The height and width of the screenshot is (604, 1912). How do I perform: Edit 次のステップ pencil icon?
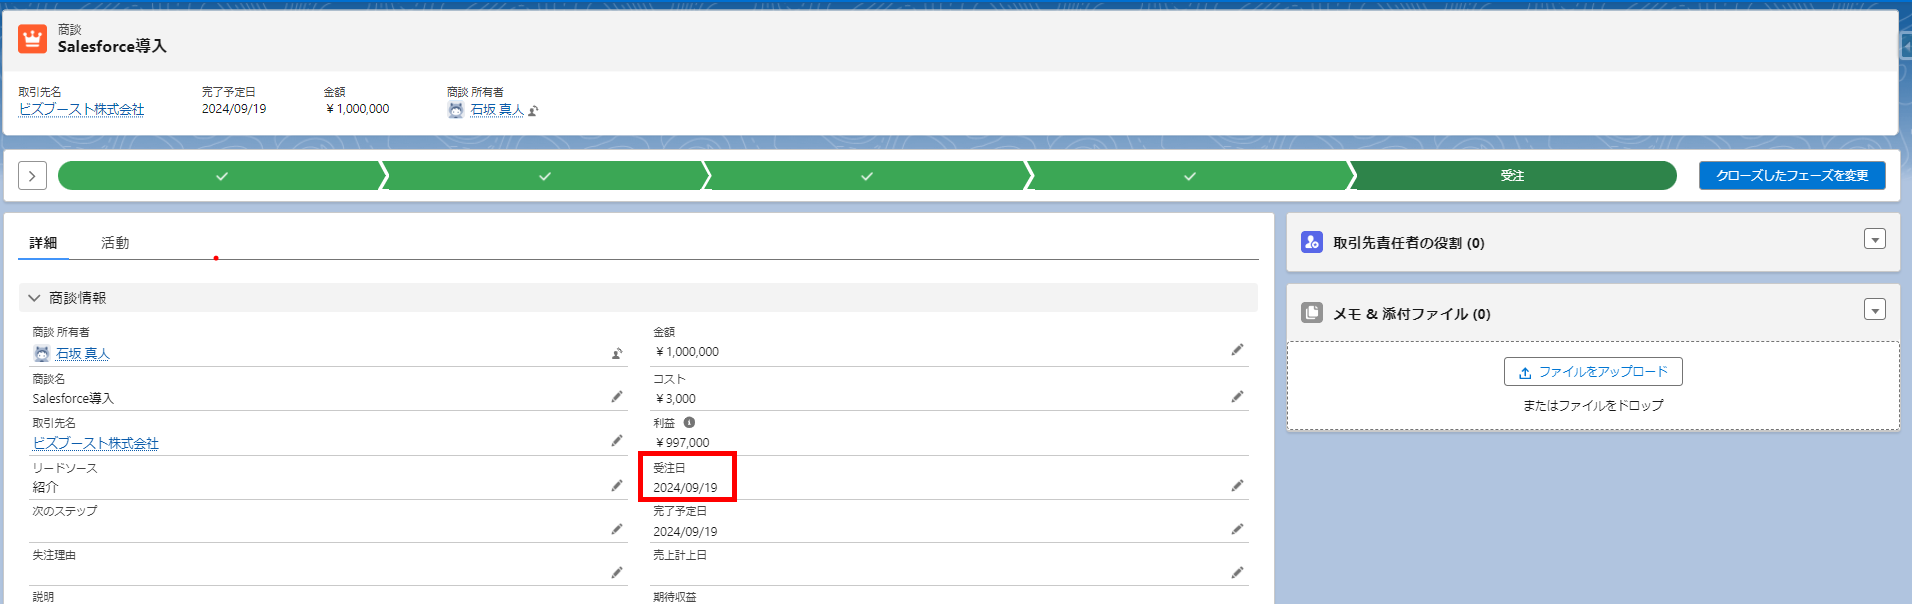pyautogui.click(x=617, y=529)
